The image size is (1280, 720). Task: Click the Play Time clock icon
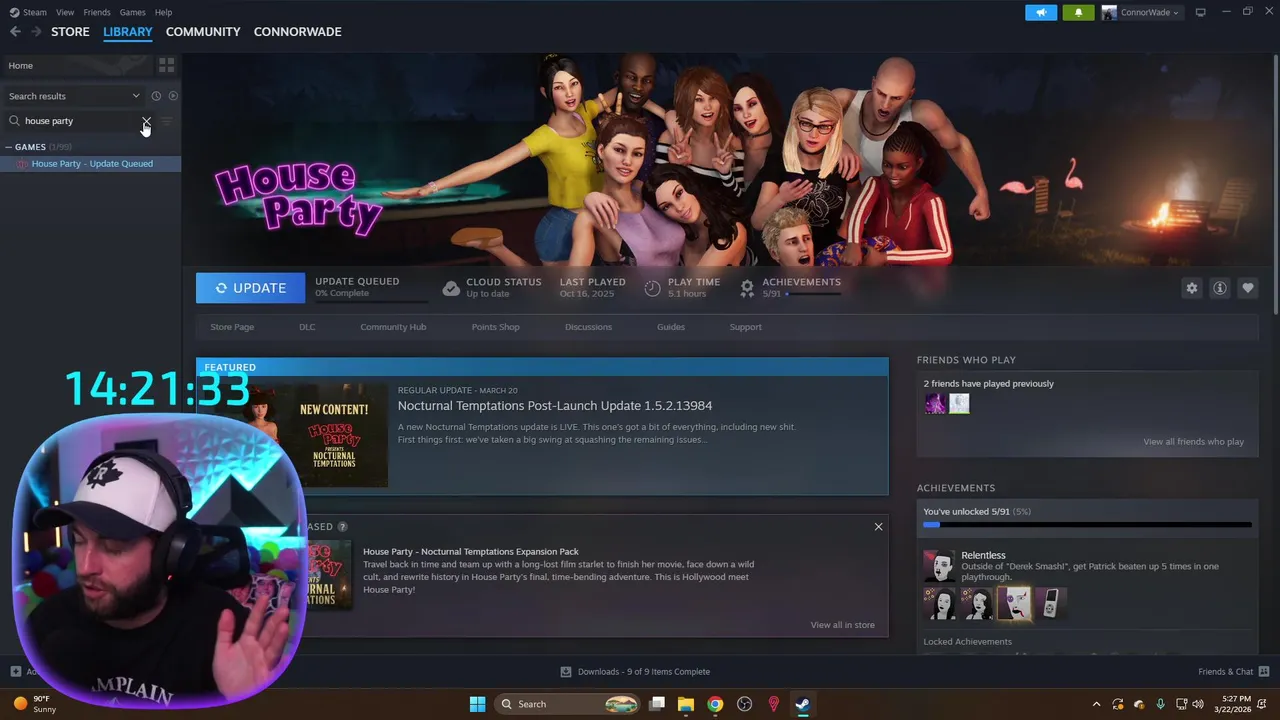click(x=652, y=288)
